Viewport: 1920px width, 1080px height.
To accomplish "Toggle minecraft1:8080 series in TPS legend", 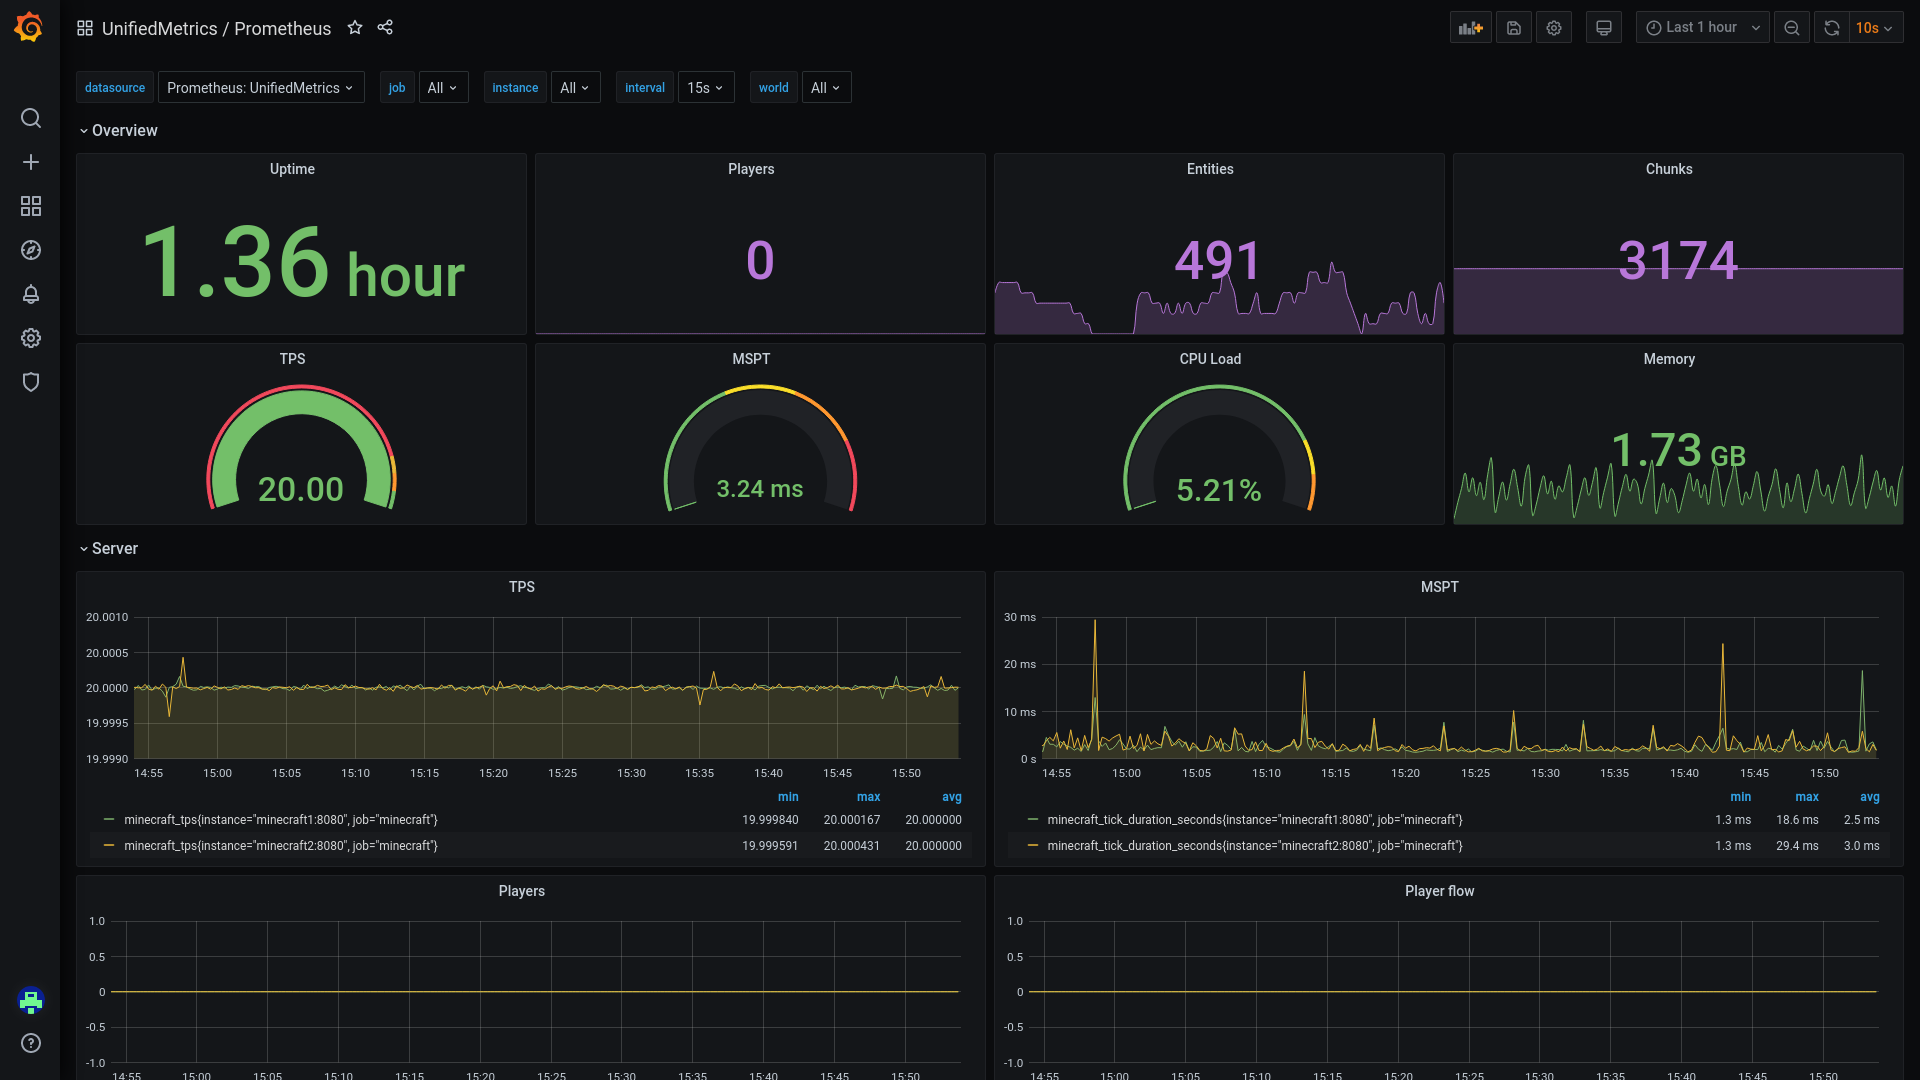I will point(281,820).
